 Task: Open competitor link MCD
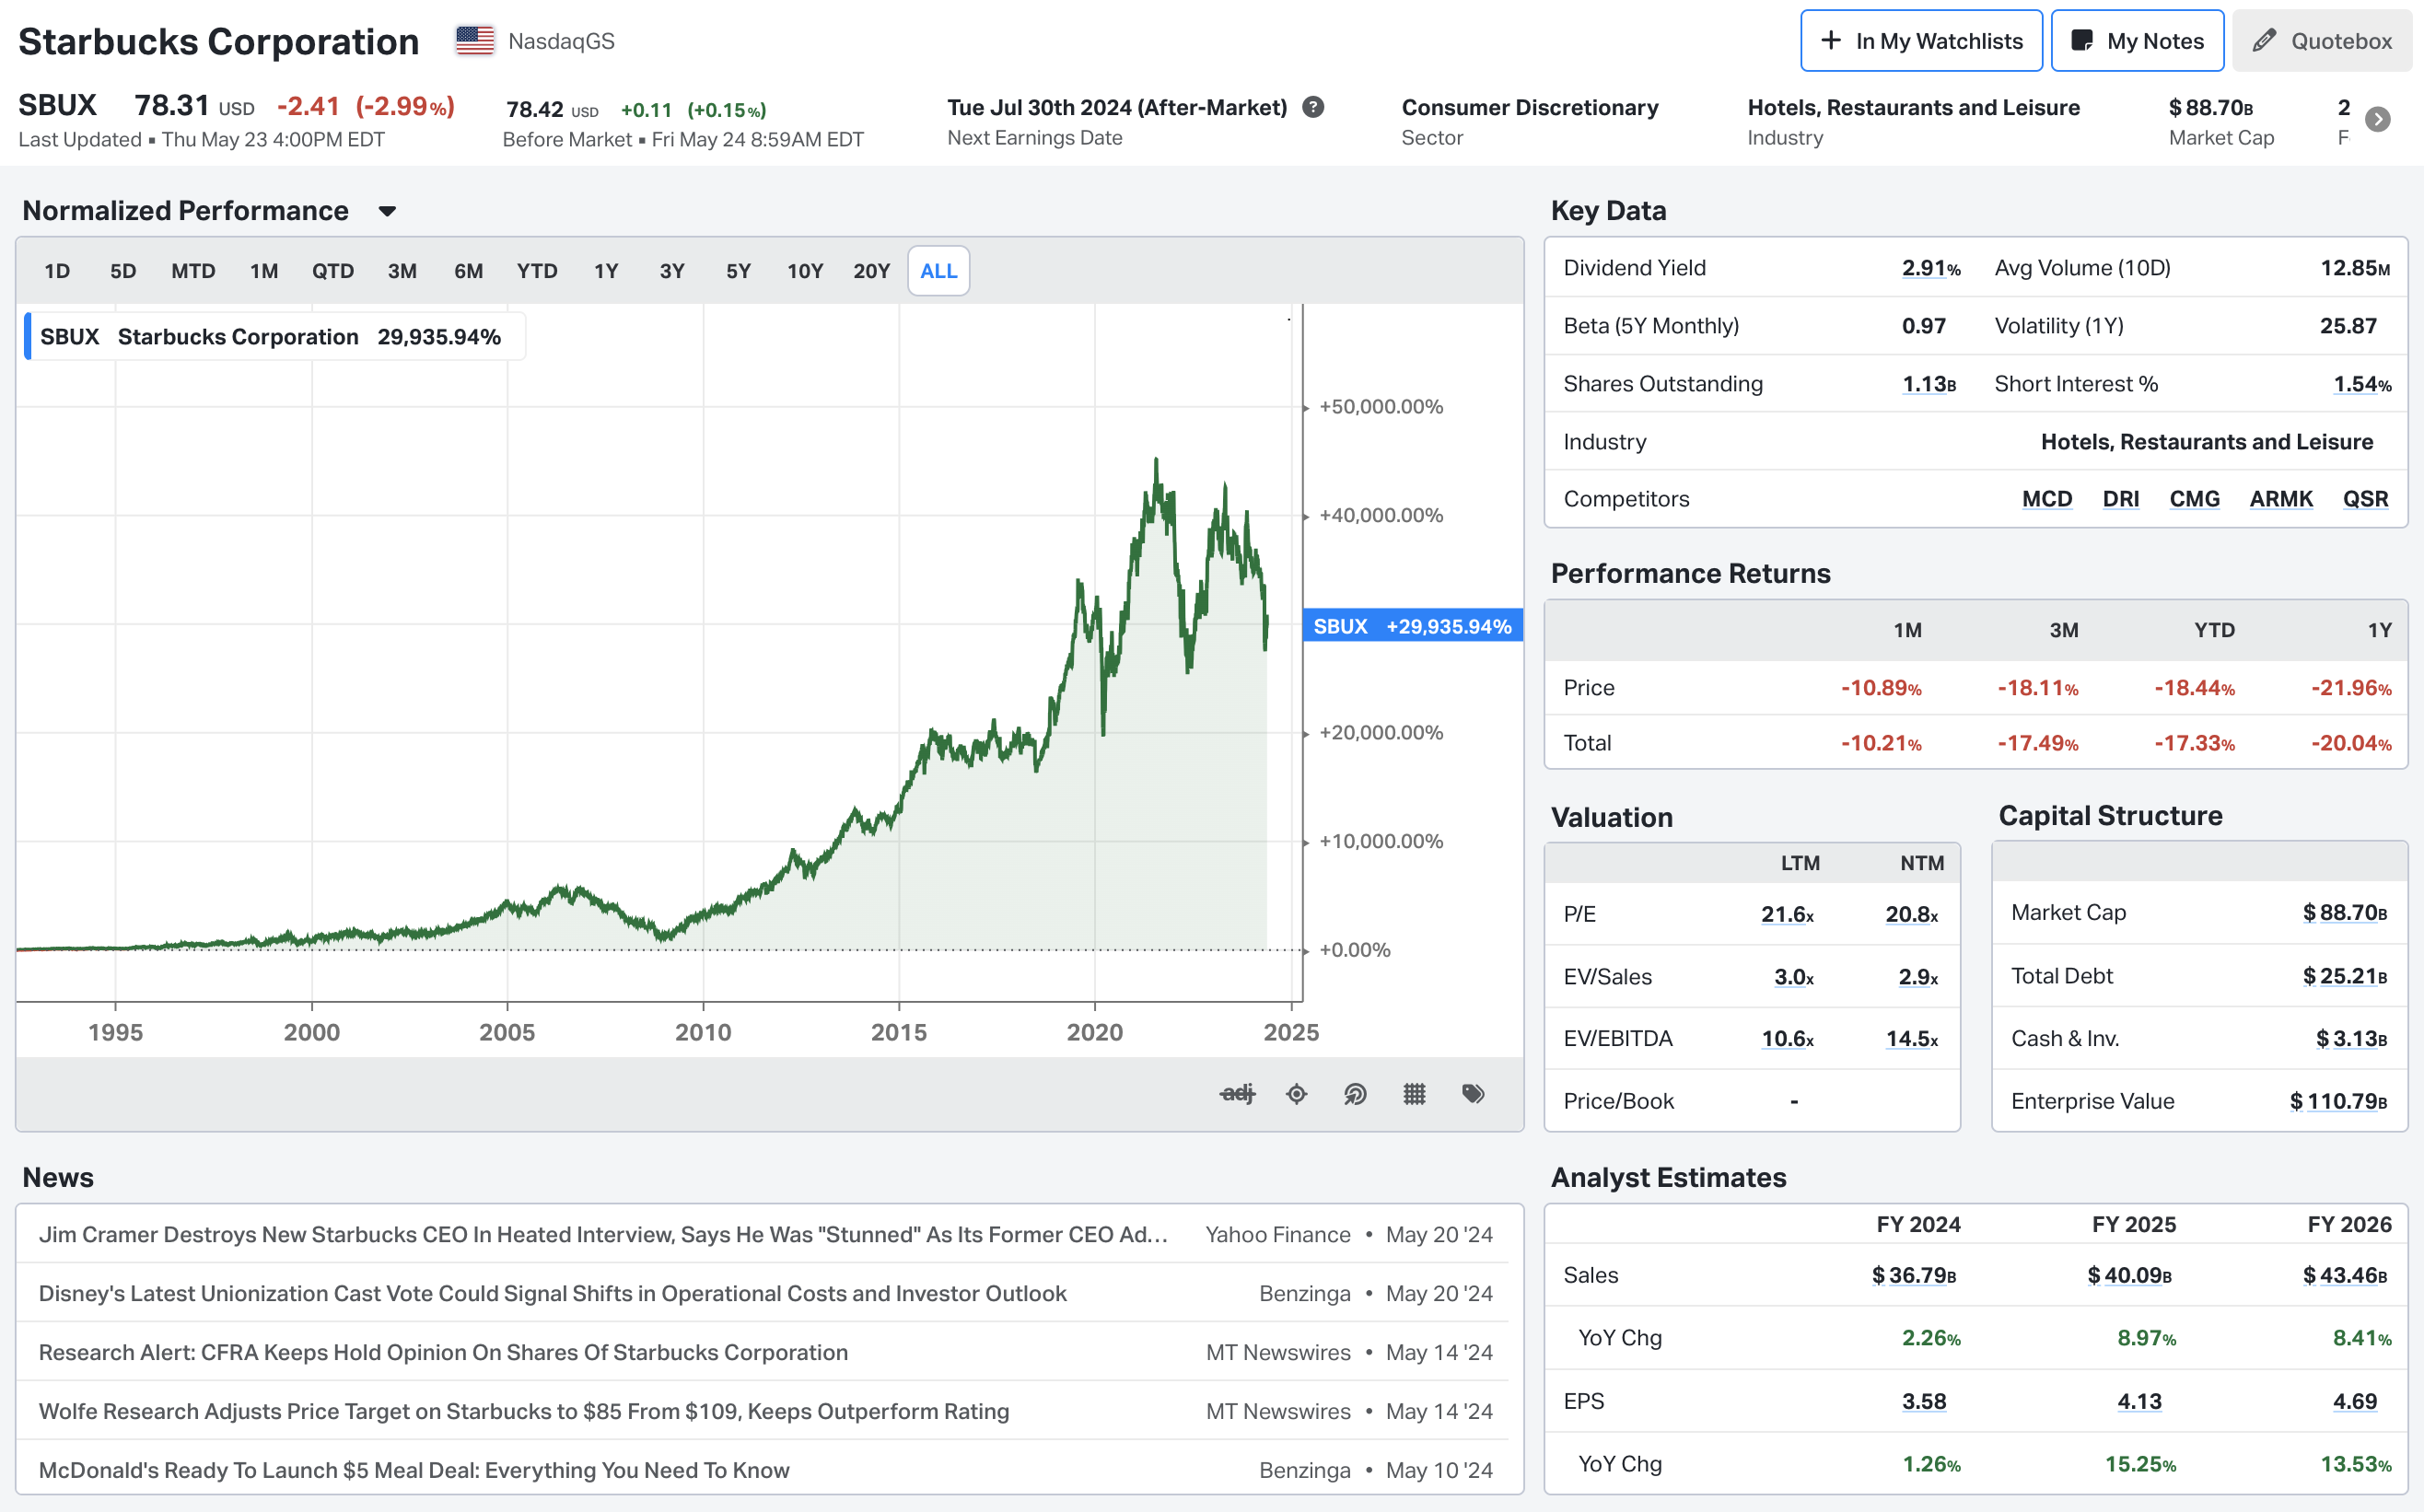click(x=2046, y=499)
